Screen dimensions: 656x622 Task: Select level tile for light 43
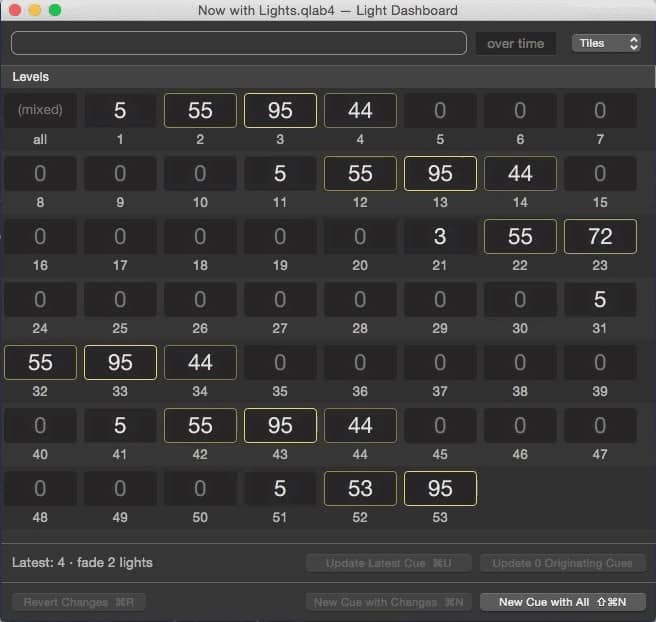[280, 426]
